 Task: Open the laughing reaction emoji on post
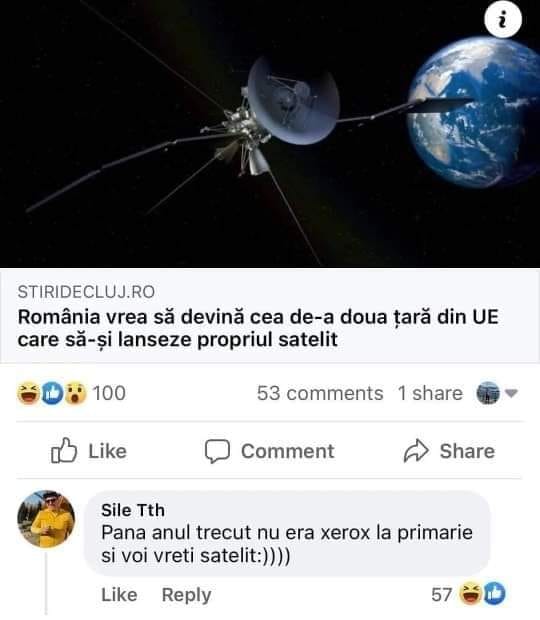pos(28,393)
